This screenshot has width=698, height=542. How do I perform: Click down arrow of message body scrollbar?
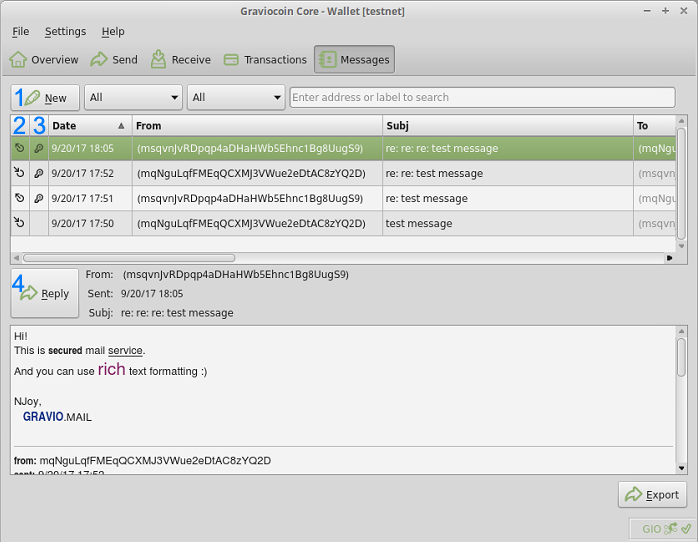point(681,468)
